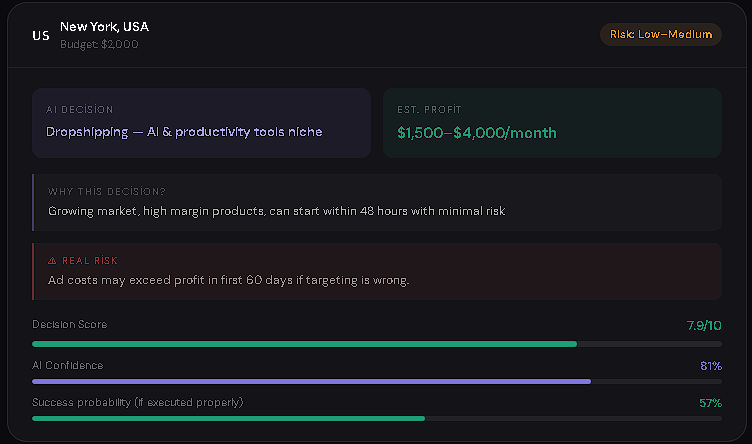Click the Risk: Low-Medium badge

pos(660,34)
